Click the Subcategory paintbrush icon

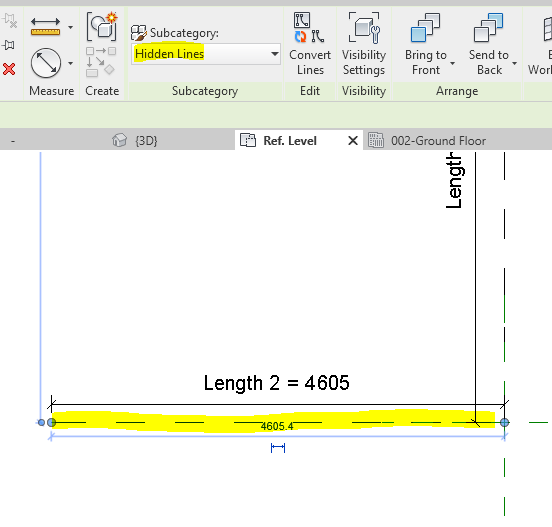(139, 33)
